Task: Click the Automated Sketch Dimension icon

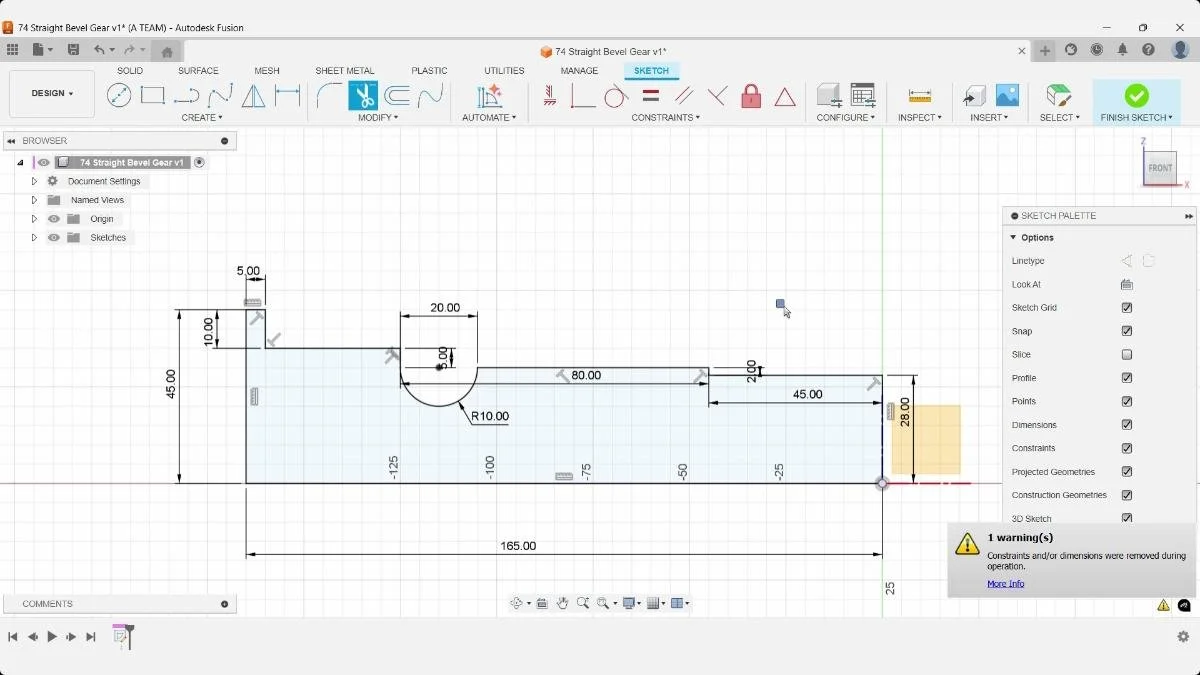Action: (x=489, y=96)
